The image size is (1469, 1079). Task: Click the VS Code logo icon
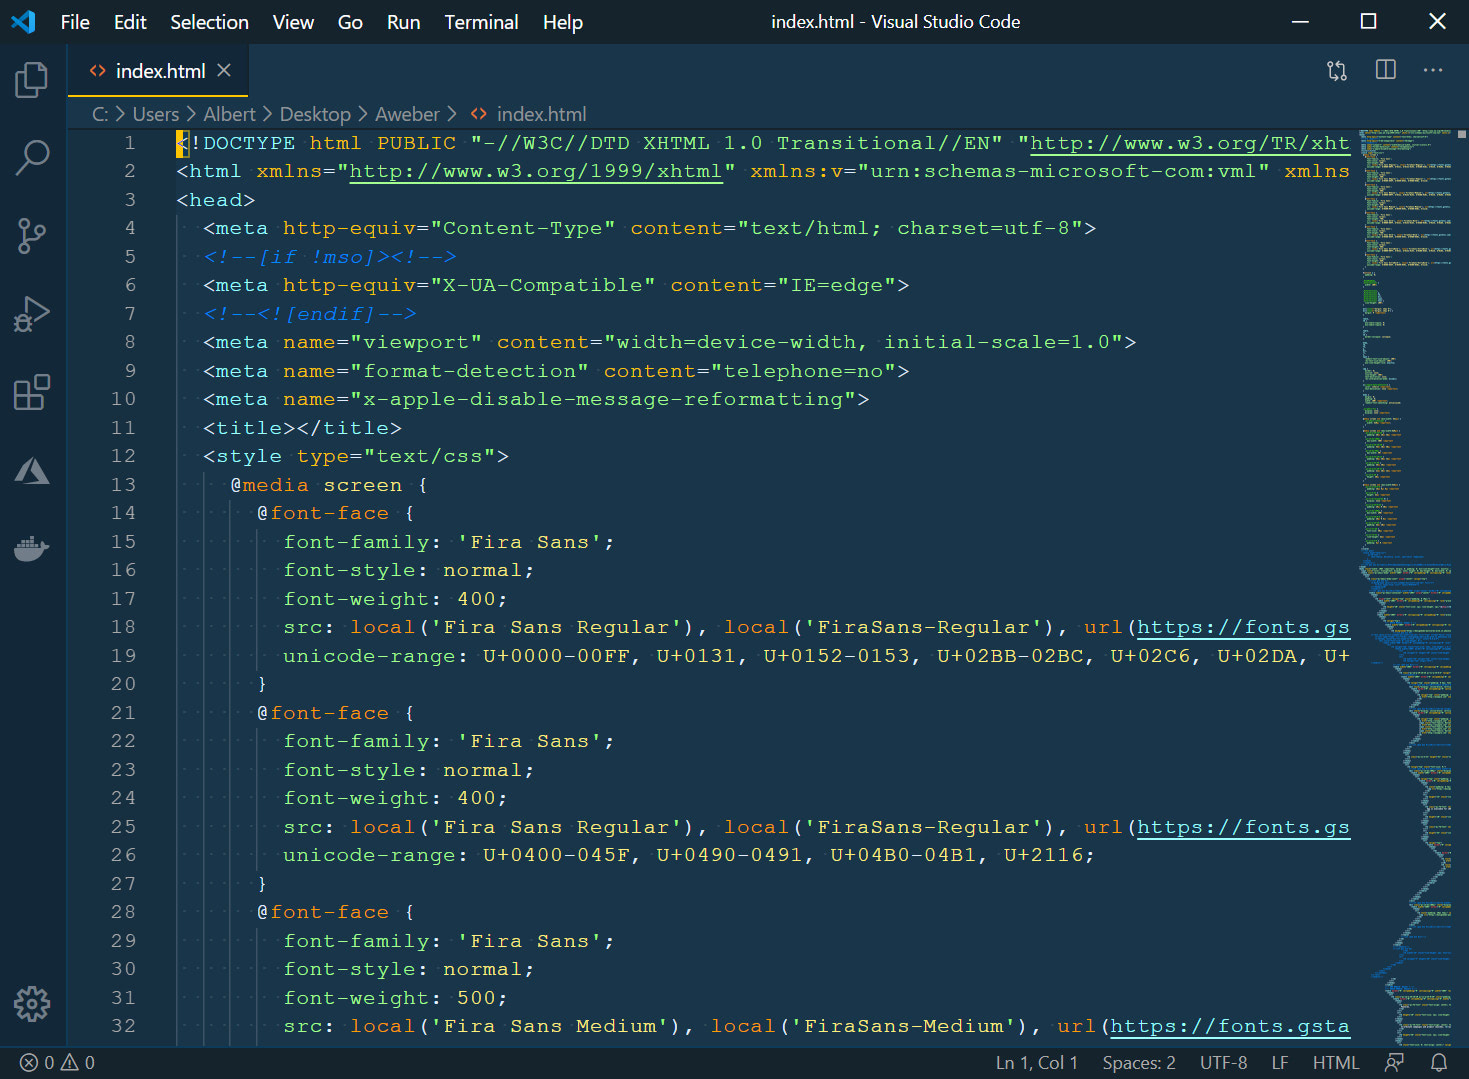[x=23, y=22]
